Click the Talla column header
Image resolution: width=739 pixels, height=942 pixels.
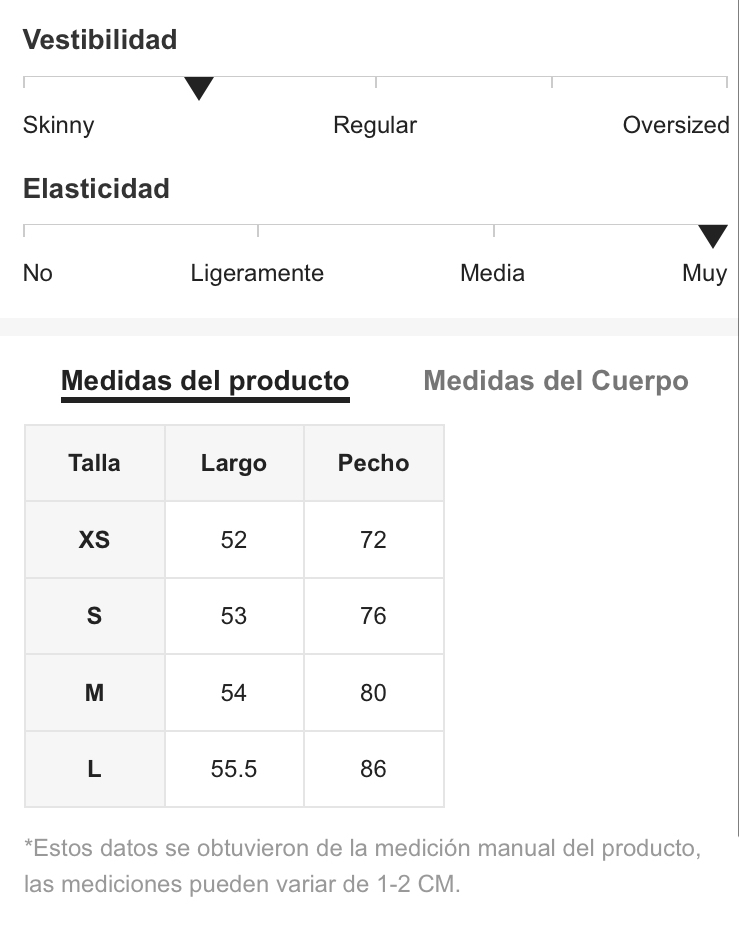pyautogui.click(x=94, y=463)
